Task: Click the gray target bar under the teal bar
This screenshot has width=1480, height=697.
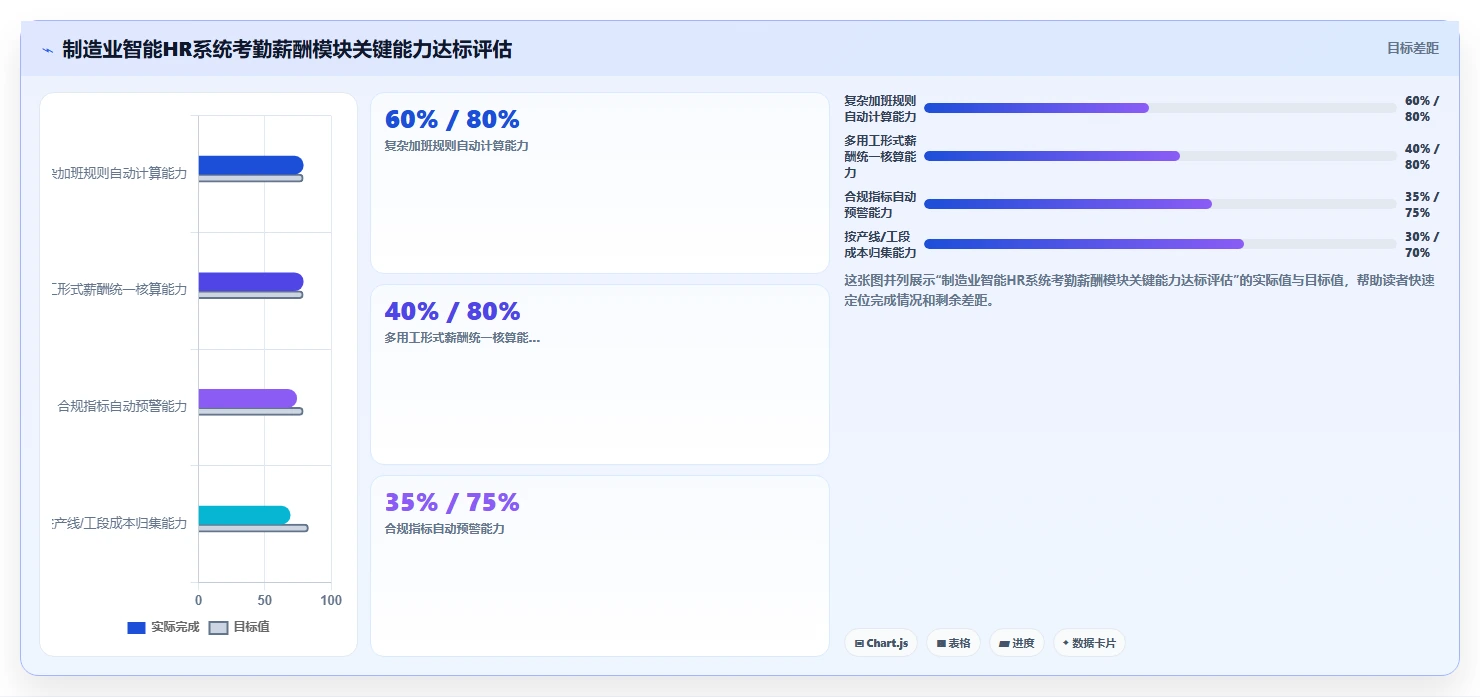Action: [253, 528]
